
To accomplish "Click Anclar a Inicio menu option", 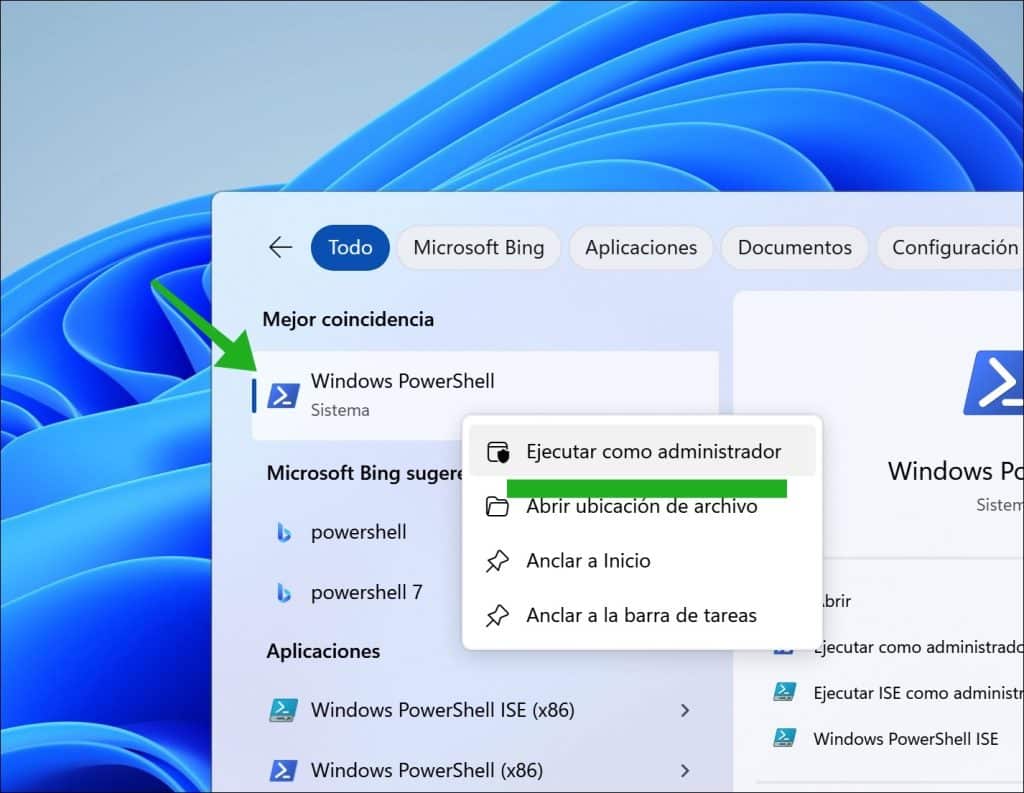I will (x=588, y=561).
